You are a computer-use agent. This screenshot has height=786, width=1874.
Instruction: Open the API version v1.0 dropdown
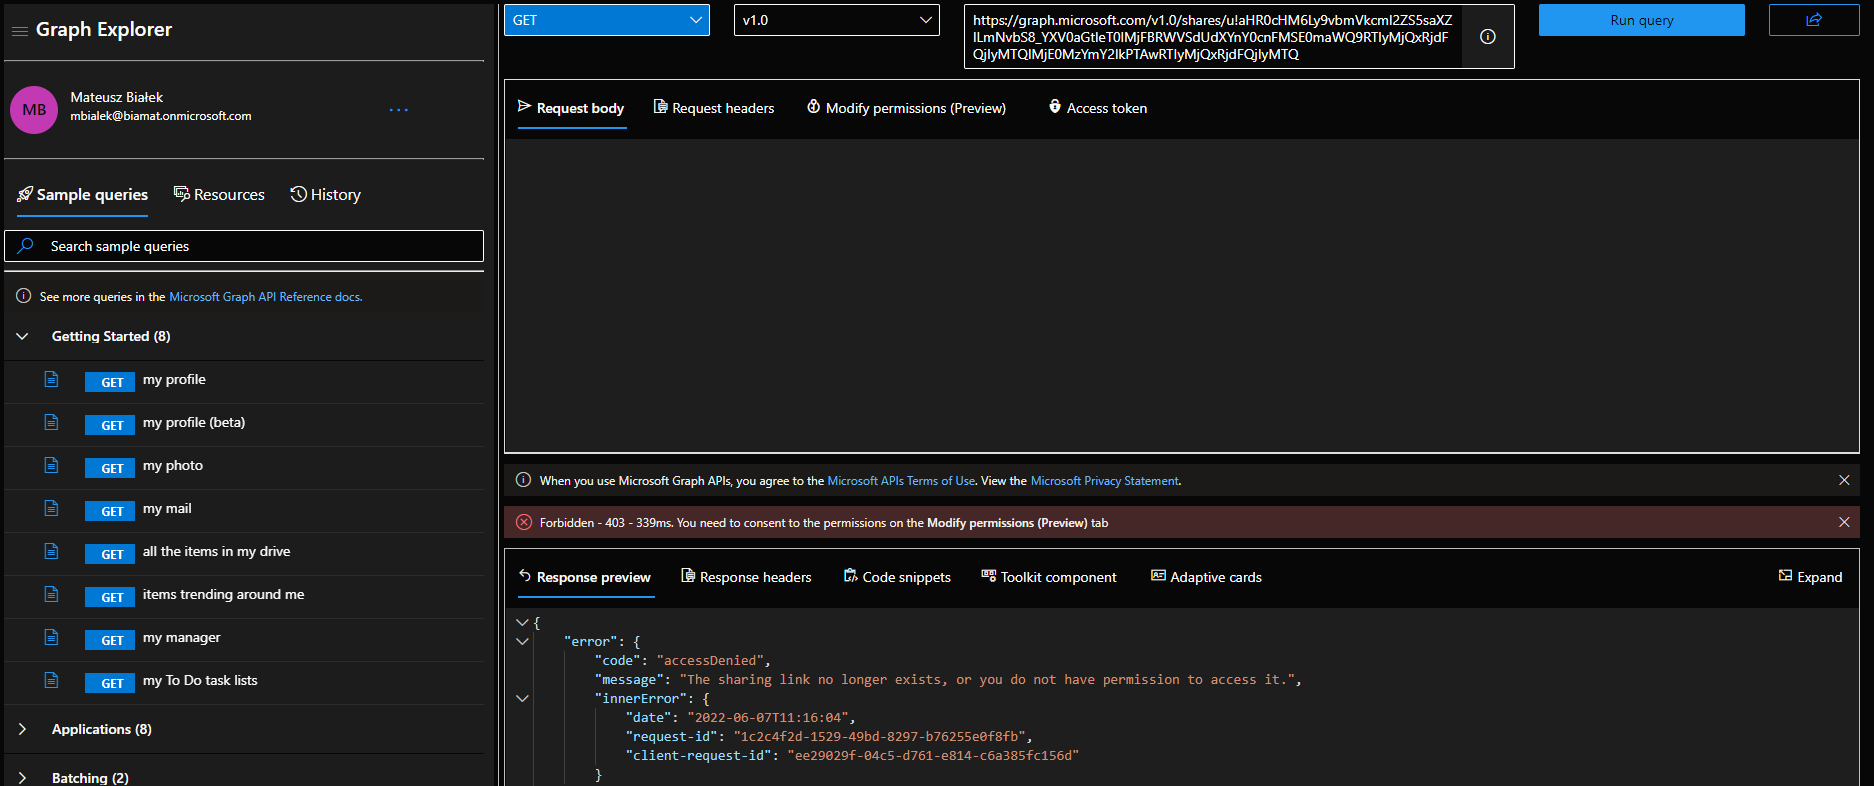point(837,20)
